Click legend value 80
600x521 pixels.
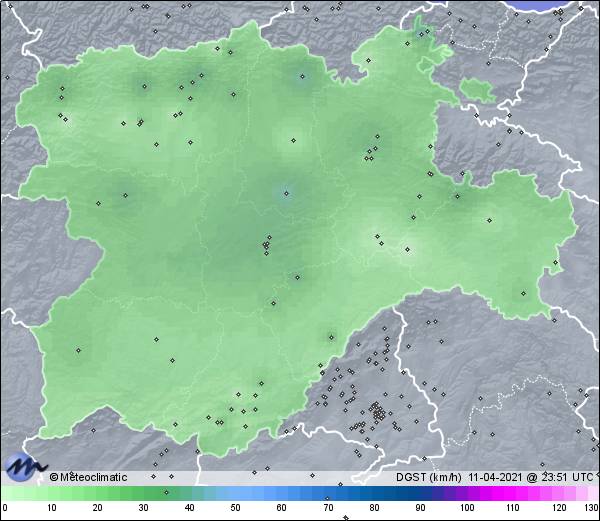click(374, 508)
